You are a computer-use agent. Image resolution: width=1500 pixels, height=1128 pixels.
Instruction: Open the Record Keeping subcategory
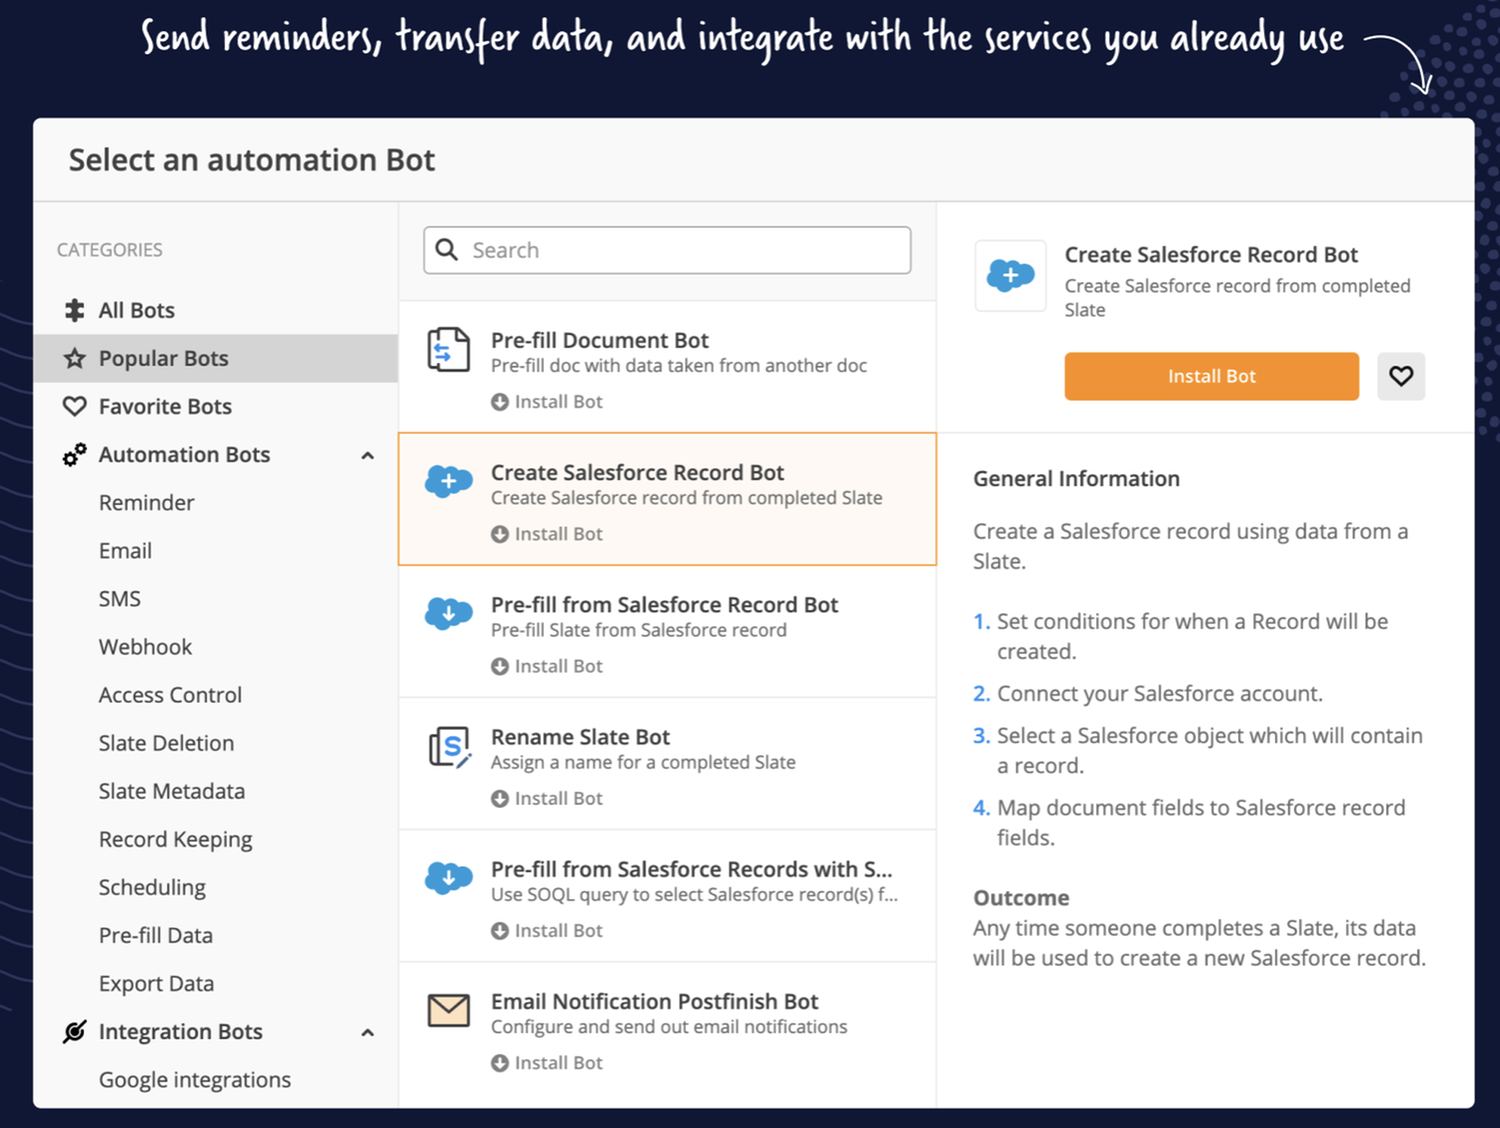(x=175, y=840)
